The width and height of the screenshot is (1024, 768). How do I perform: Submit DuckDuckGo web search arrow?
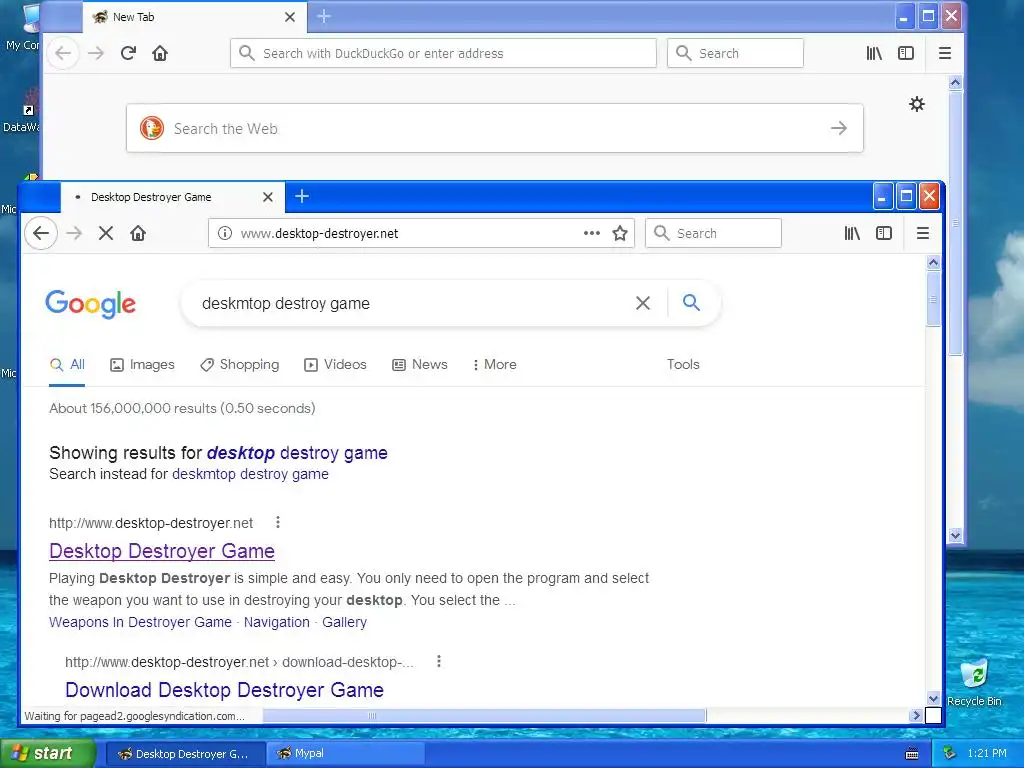pos(839,128)
